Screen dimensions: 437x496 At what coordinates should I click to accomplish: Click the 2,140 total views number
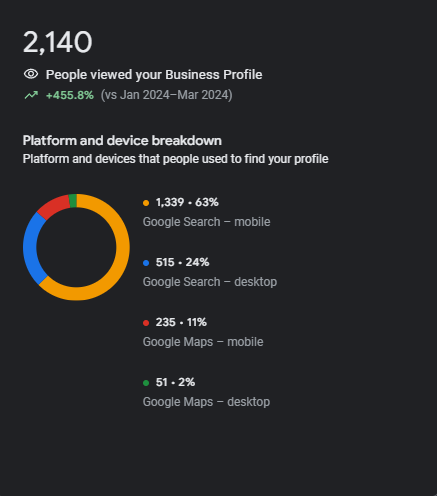(57, 42)
